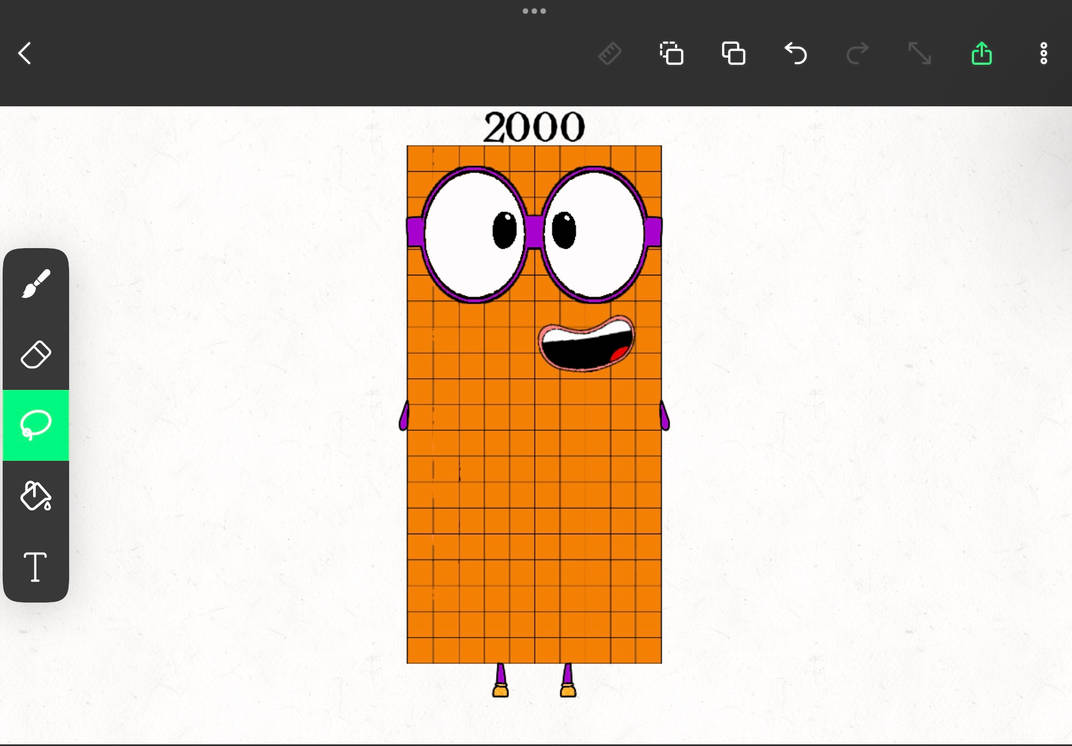Select the Text tool
This screenshot has height=746, width=1072.
coord(36,567)
